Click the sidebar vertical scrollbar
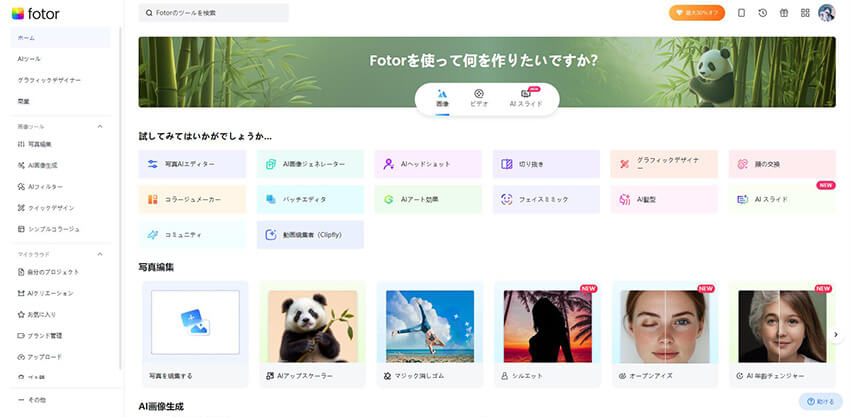Viewport: 850px width, 417px height. [x=120, y=198]
